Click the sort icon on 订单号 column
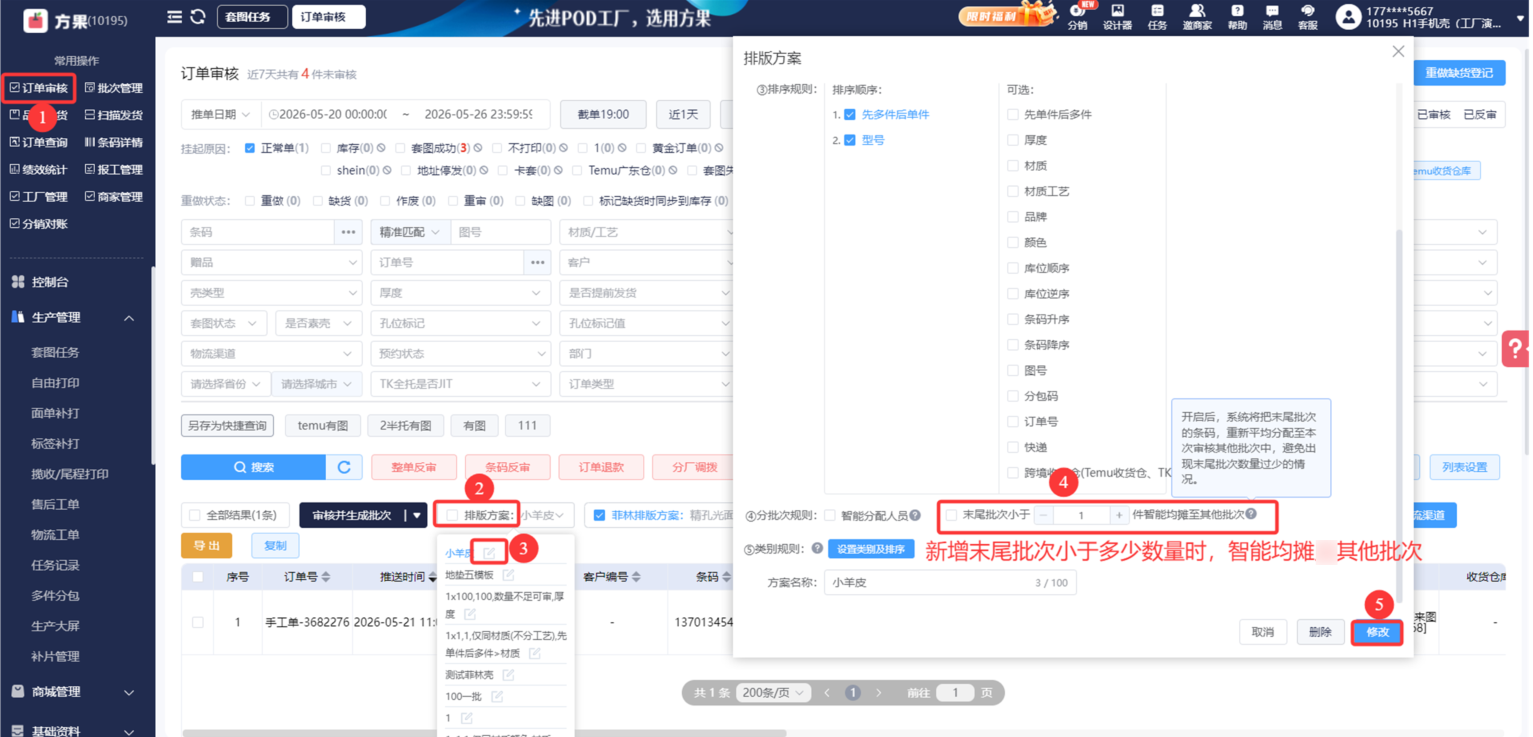 [x=326, y=577]
